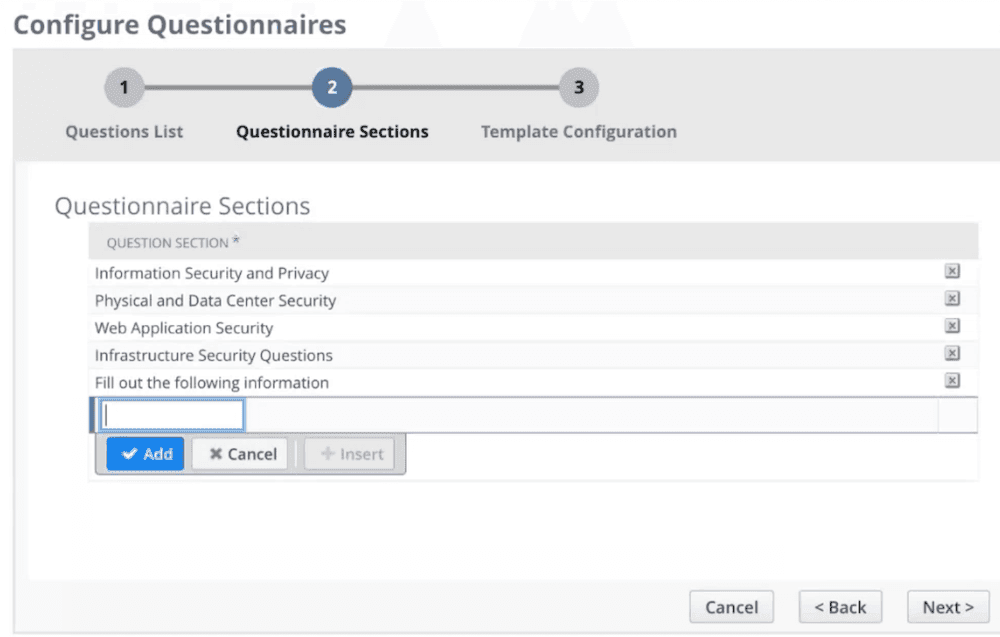Delete the Web Application Security section

[x=952, y=326]
